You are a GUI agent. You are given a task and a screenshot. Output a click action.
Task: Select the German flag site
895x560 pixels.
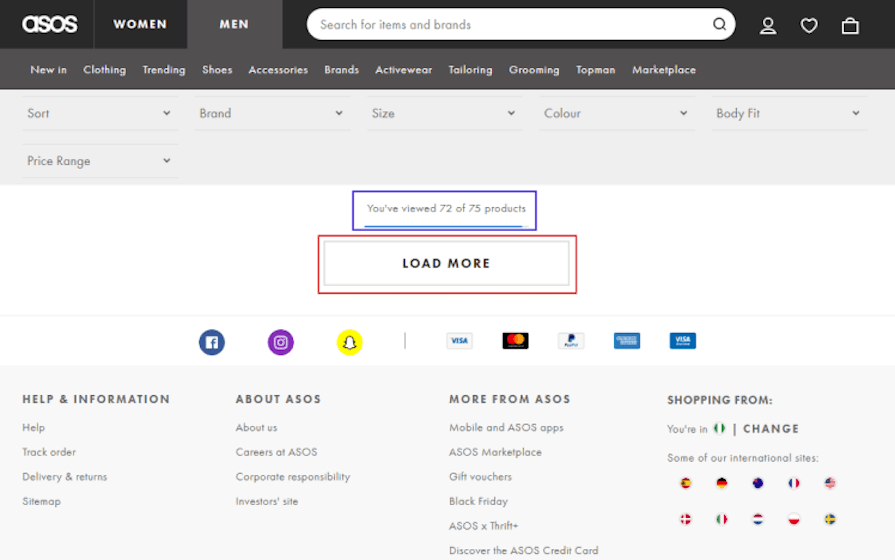tap(722, 484)
